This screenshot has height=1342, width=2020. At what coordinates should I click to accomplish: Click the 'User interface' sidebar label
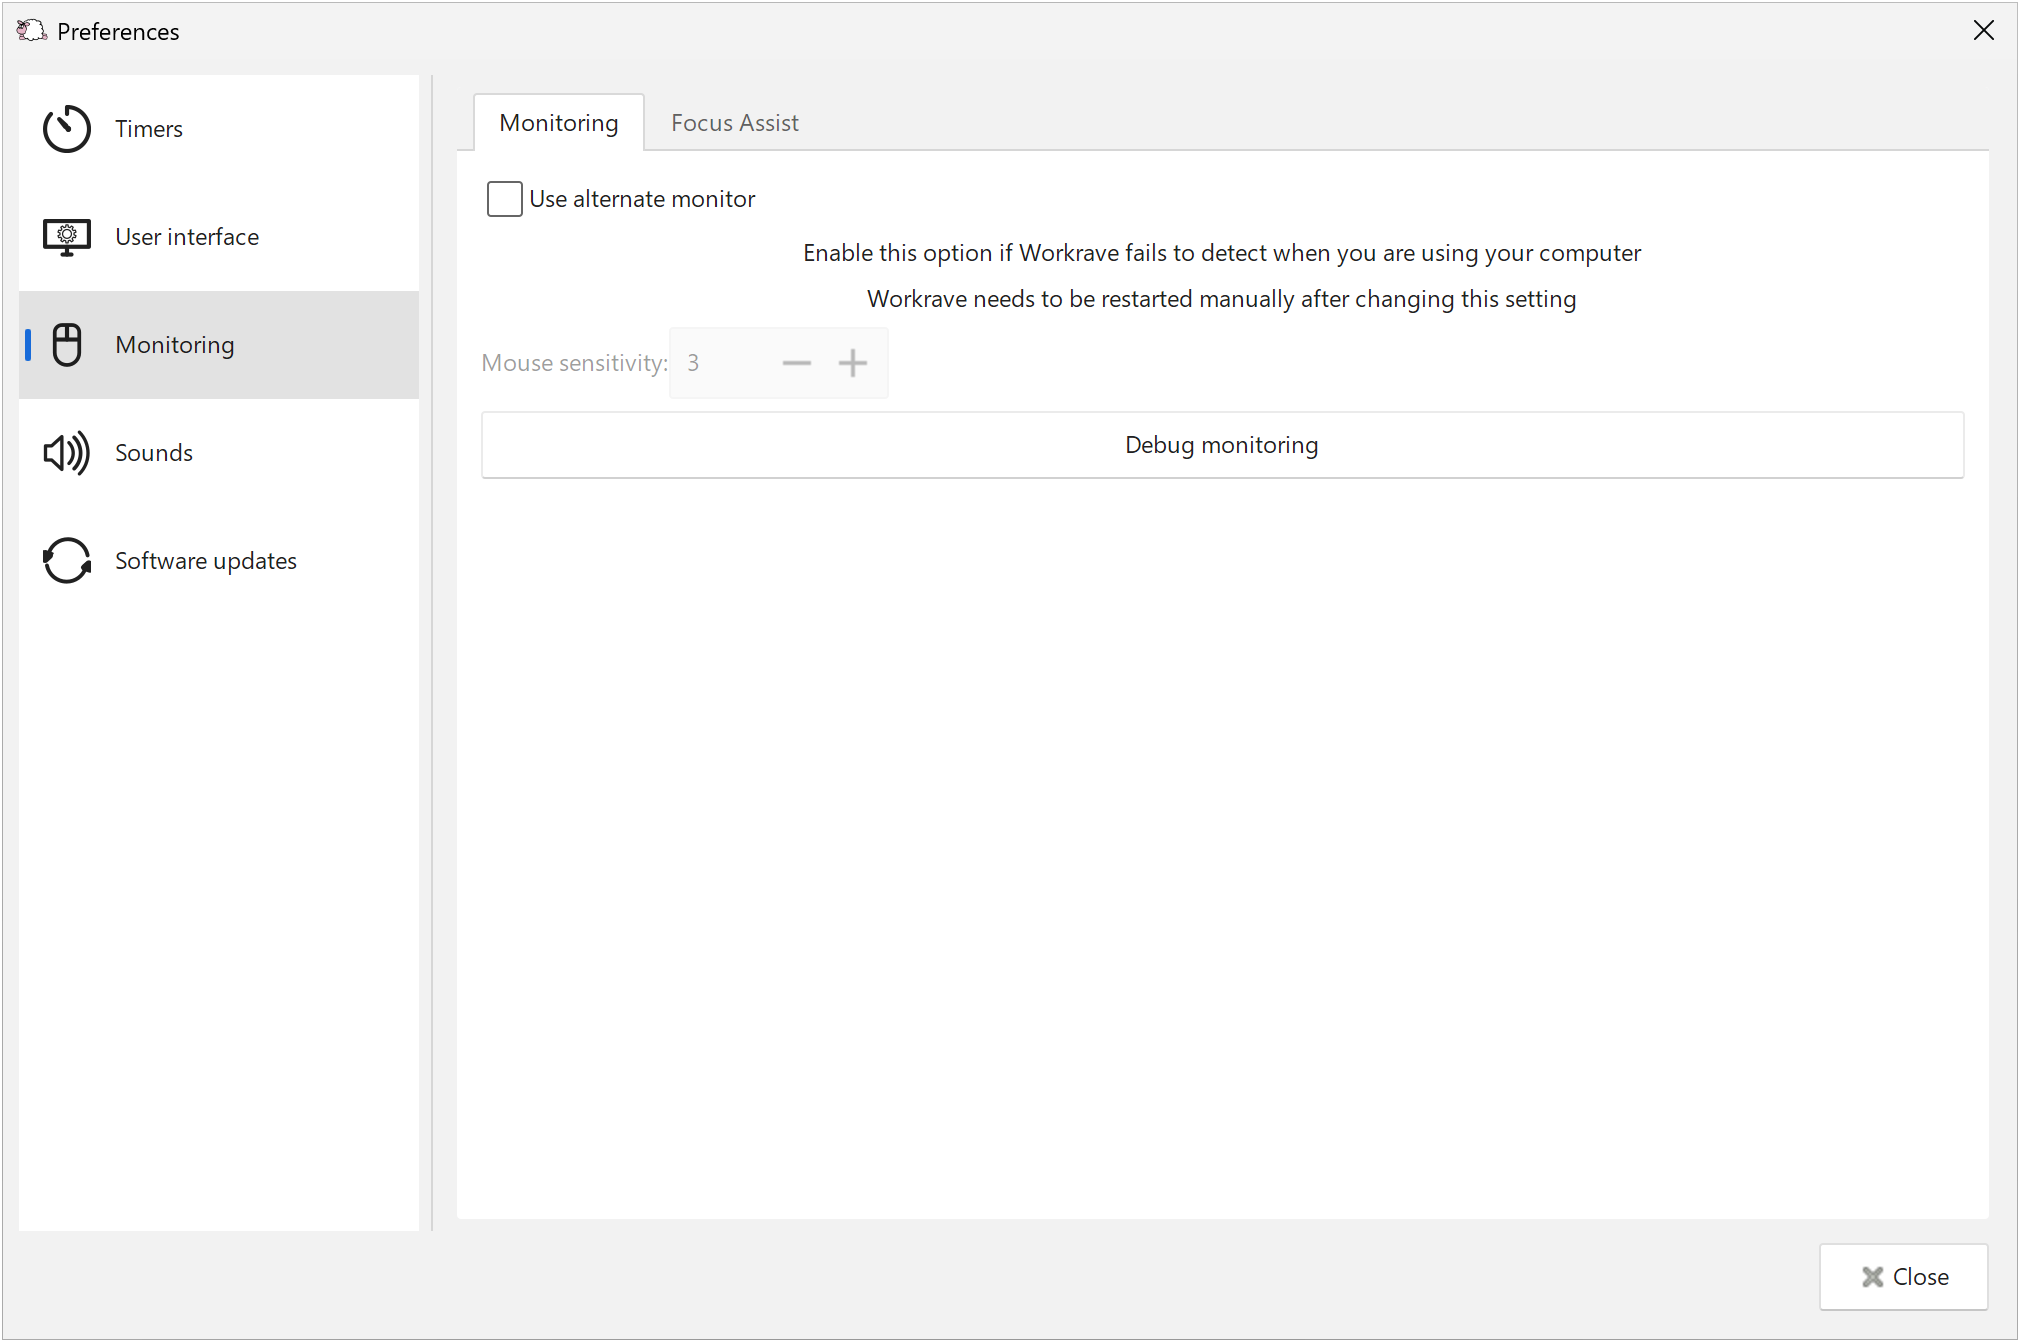click(x=187, y=237)
